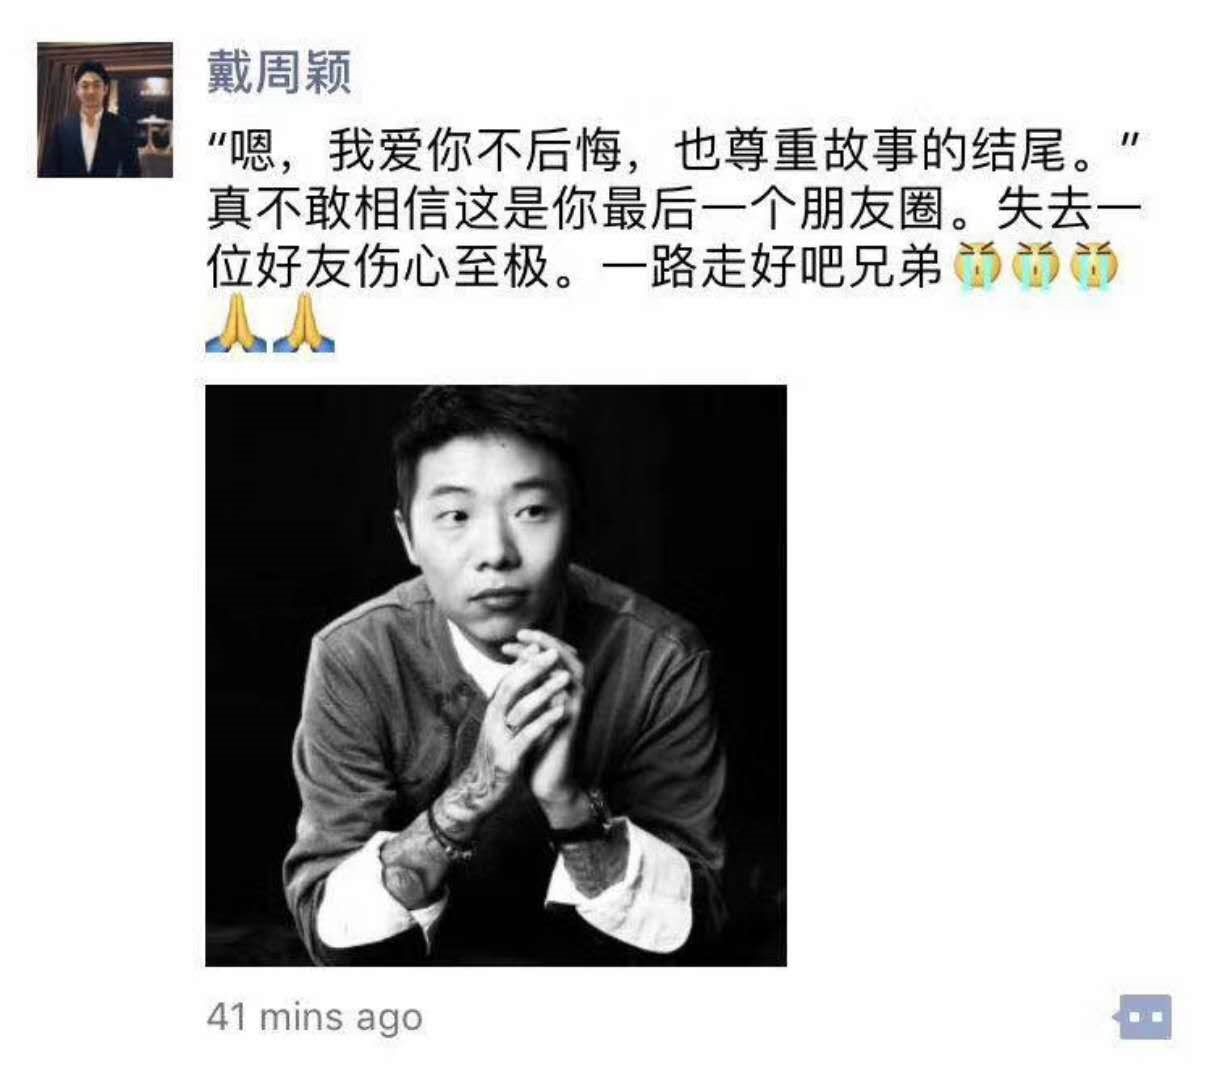
Task: Click the third crying face emoji
Action: tap(1095, 266)
